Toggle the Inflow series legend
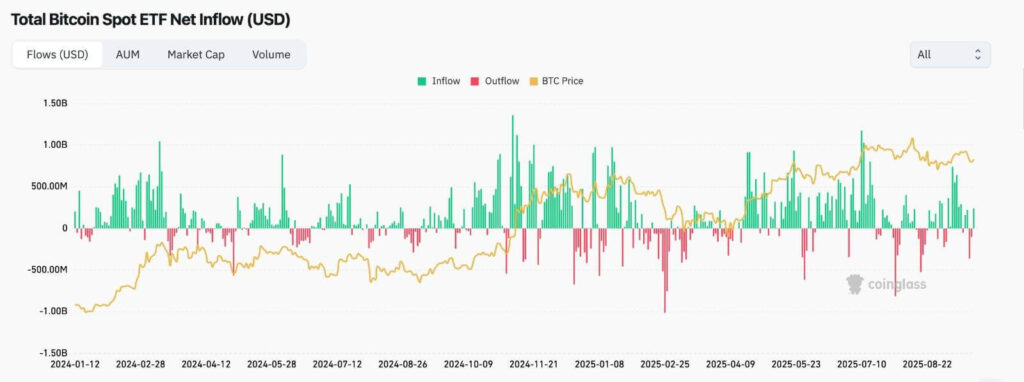Screen dimensions: 1024x382 click(439, 81)
